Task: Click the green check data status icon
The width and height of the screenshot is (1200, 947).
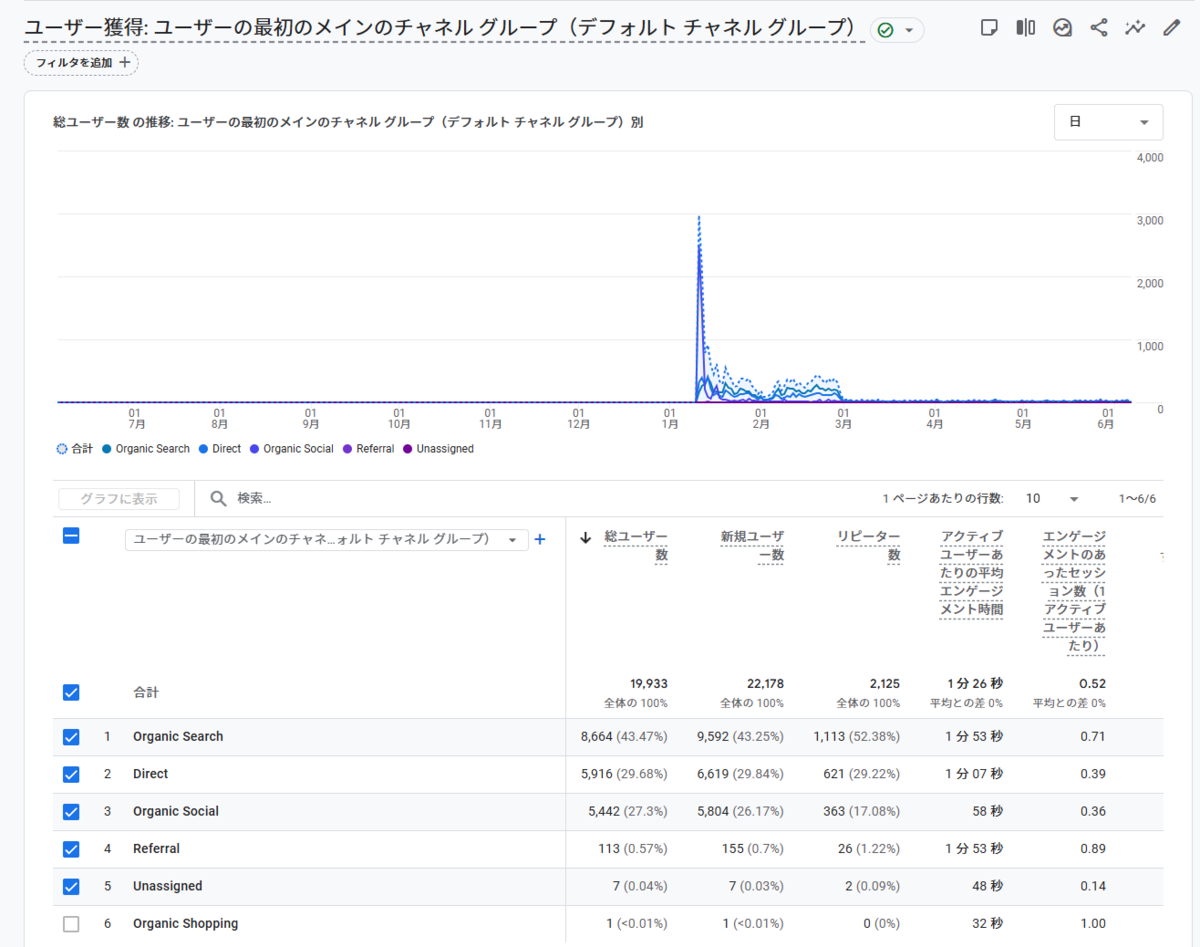Action: pyautogui.click(x=885, y=30)
